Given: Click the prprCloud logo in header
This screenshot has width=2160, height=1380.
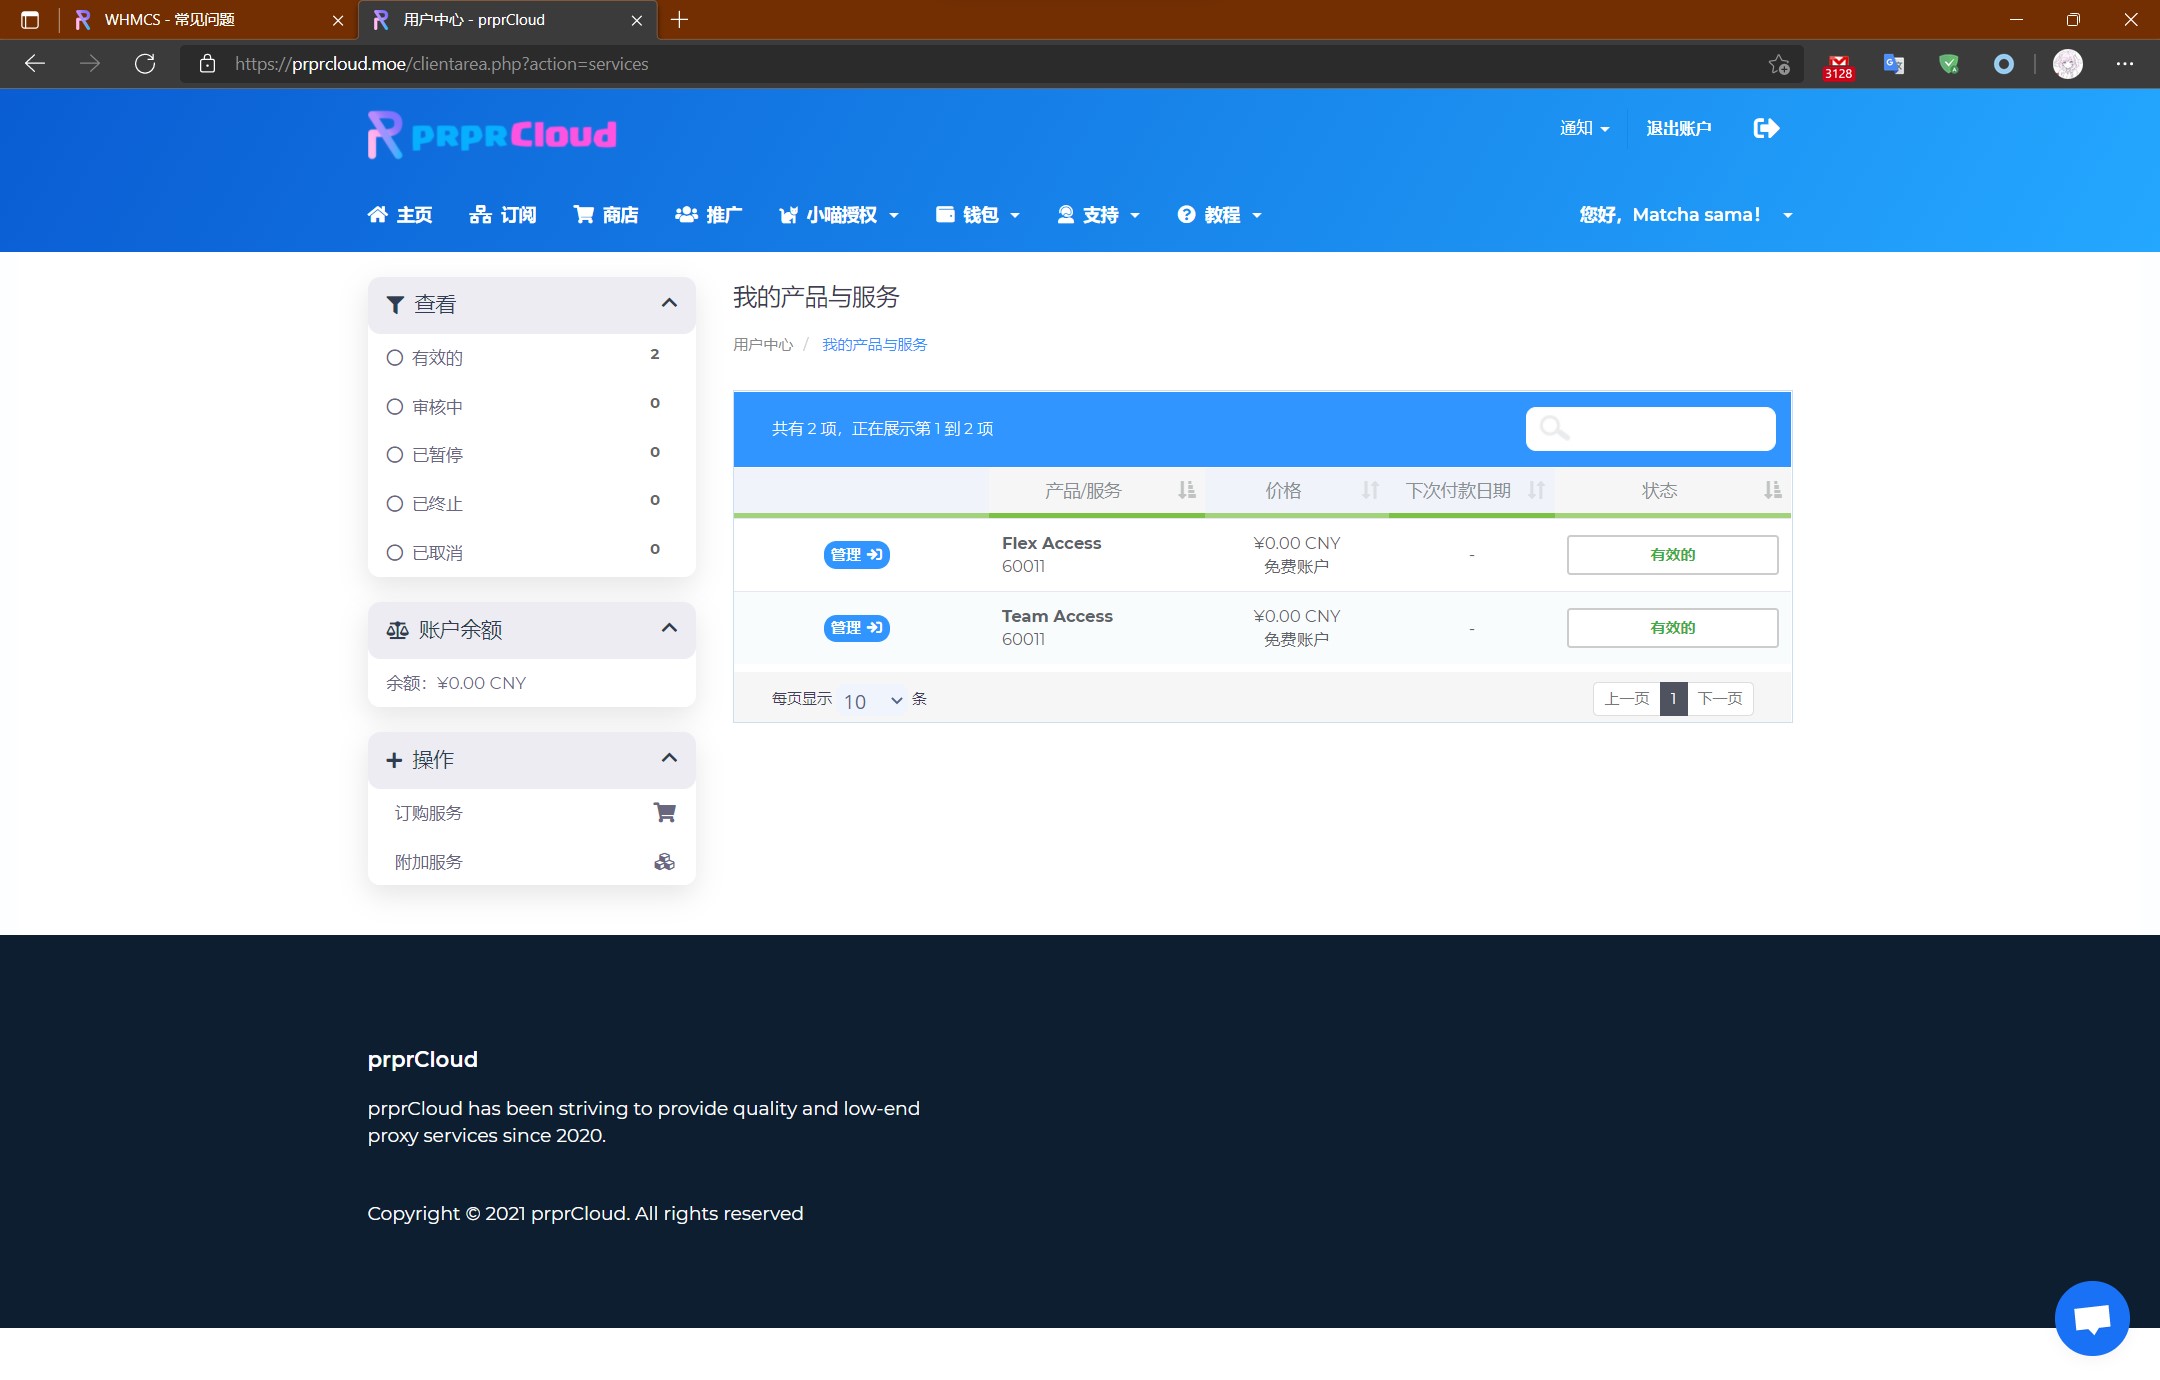Looking at the screenshot, I should [x=492, y=135].
